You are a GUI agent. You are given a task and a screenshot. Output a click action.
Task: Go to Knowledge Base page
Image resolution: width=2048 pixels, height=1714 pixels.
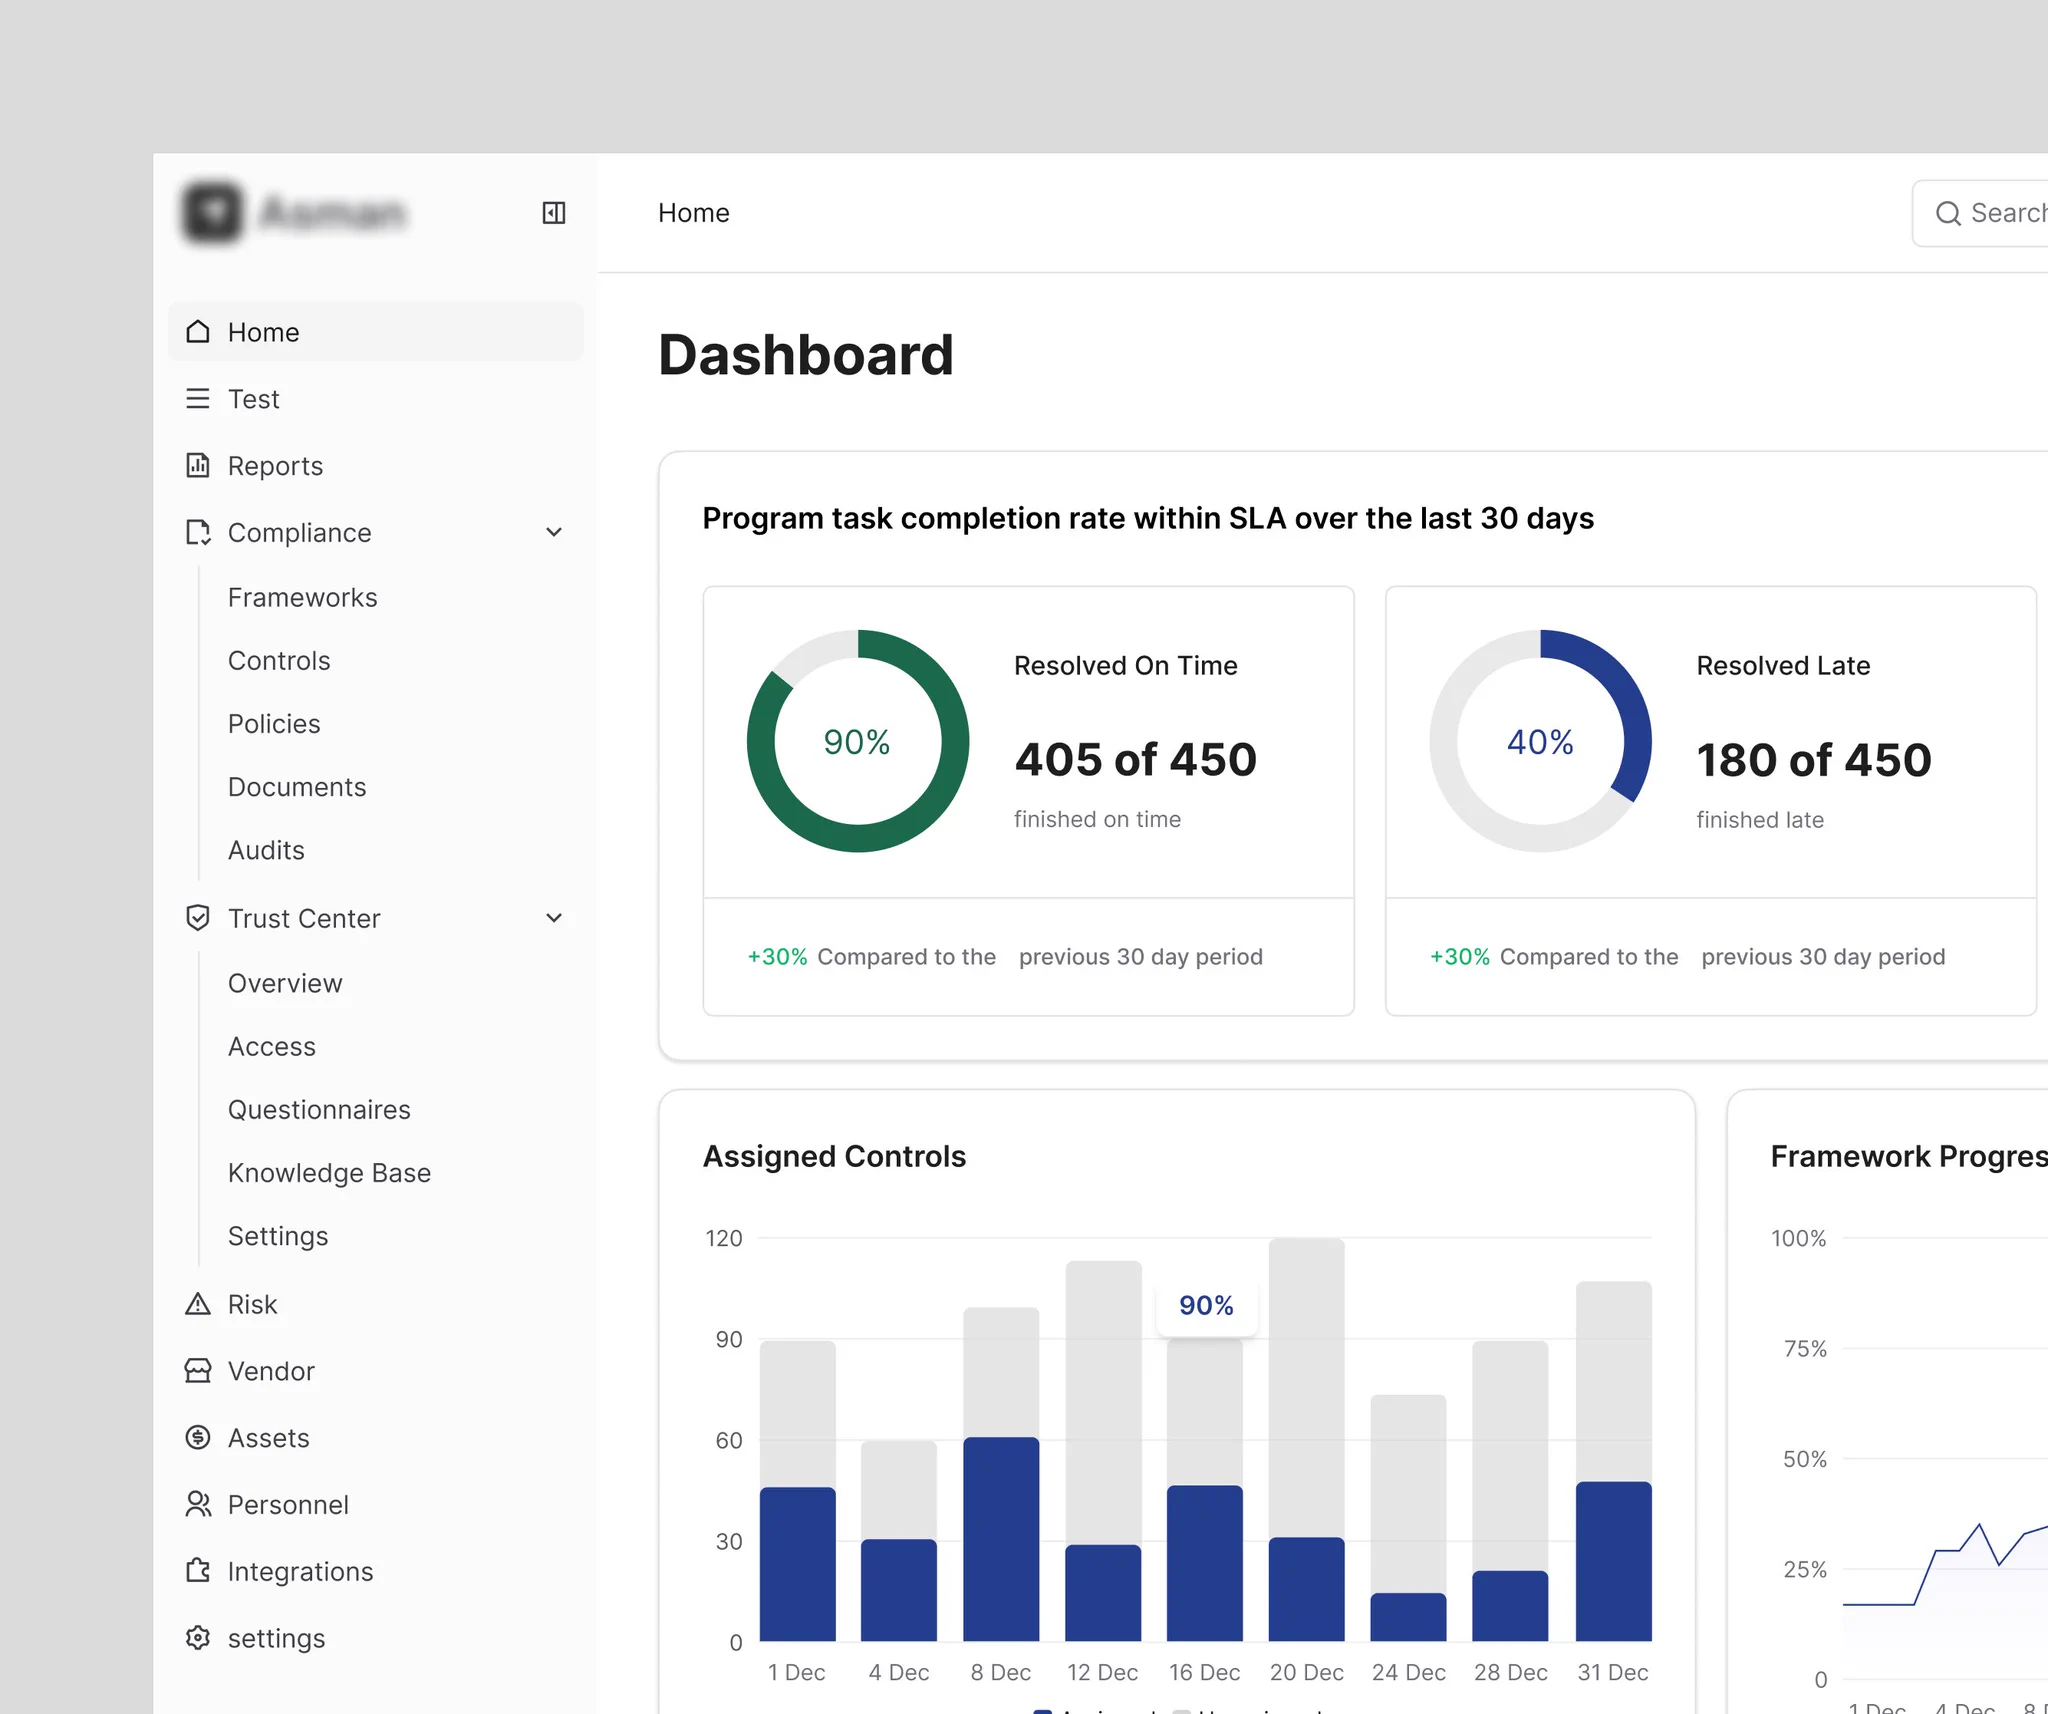point(330,1172)
